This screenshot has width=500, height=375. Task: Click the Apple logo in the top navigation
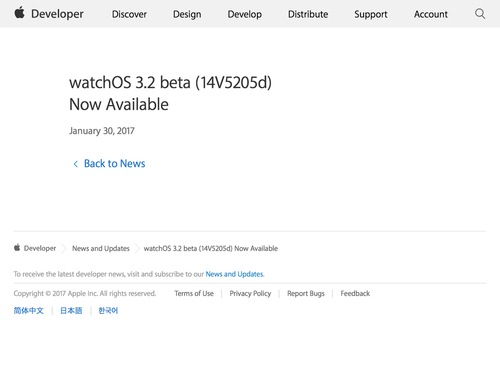click(19, 13)
